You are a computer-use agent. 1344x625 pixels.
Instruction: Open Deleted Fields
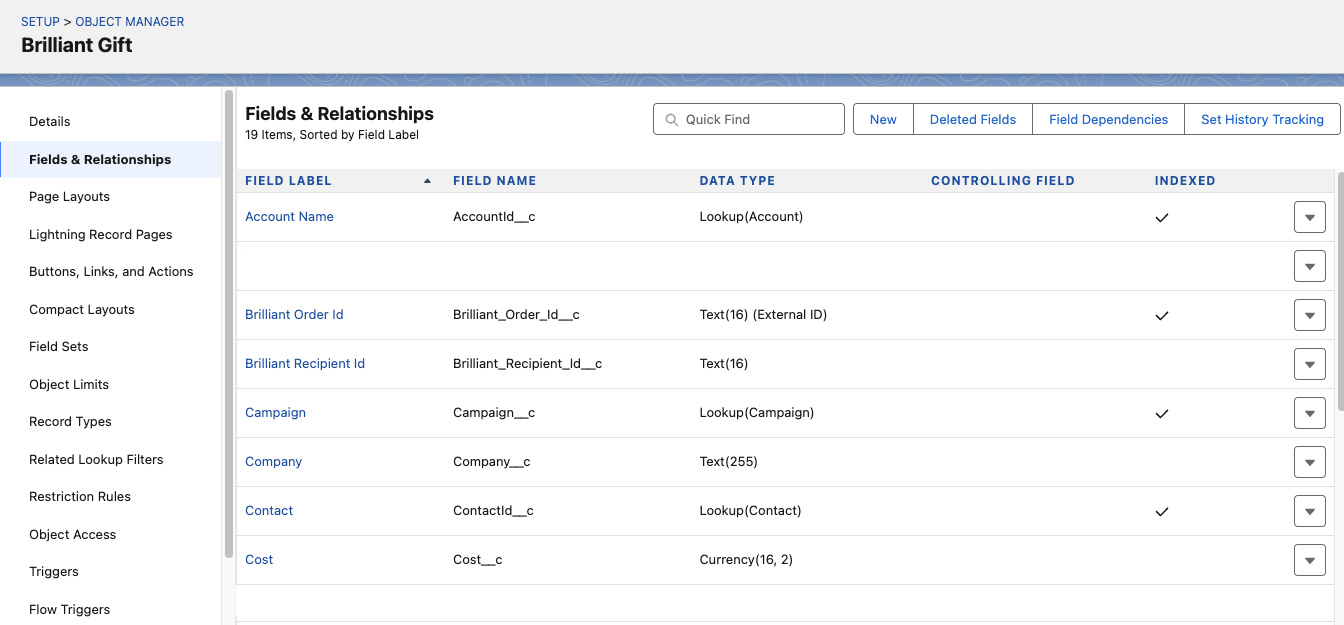972,120
